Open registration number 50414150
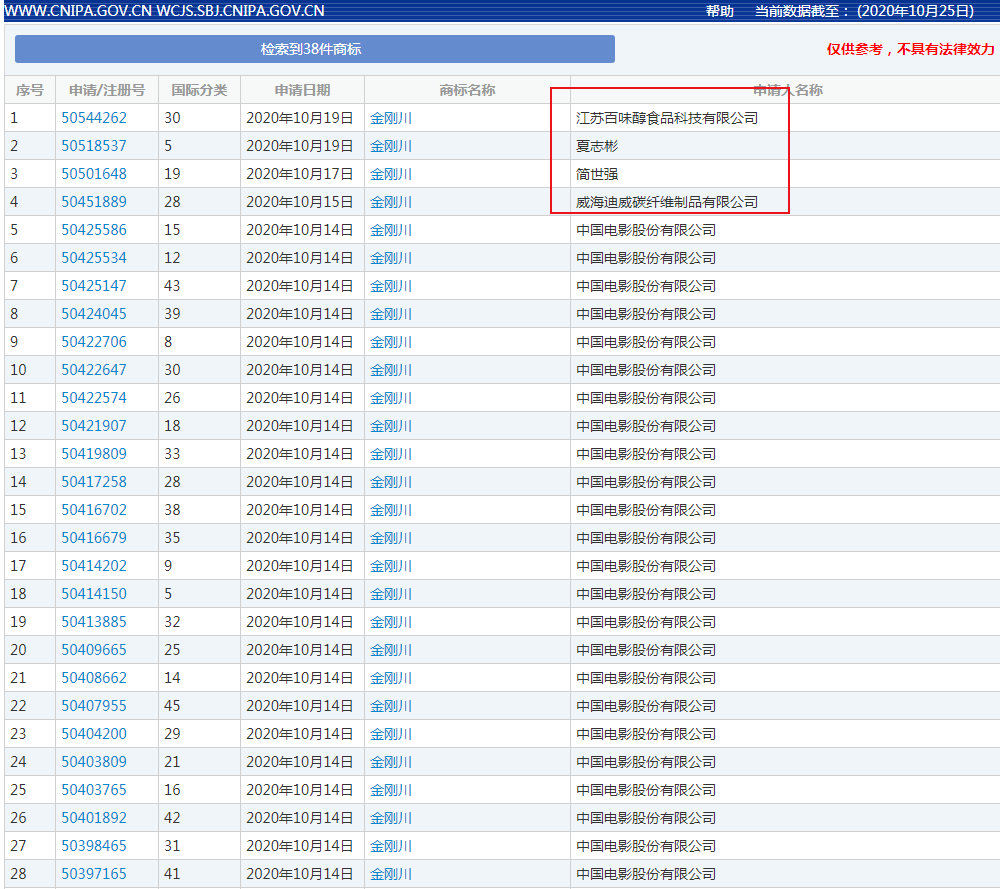 pos(94,594)
